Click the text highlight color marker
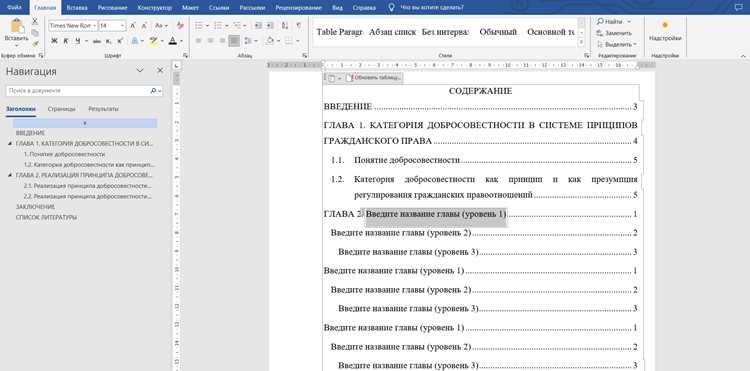Screen dimensions: 750x371 point(153,41)
